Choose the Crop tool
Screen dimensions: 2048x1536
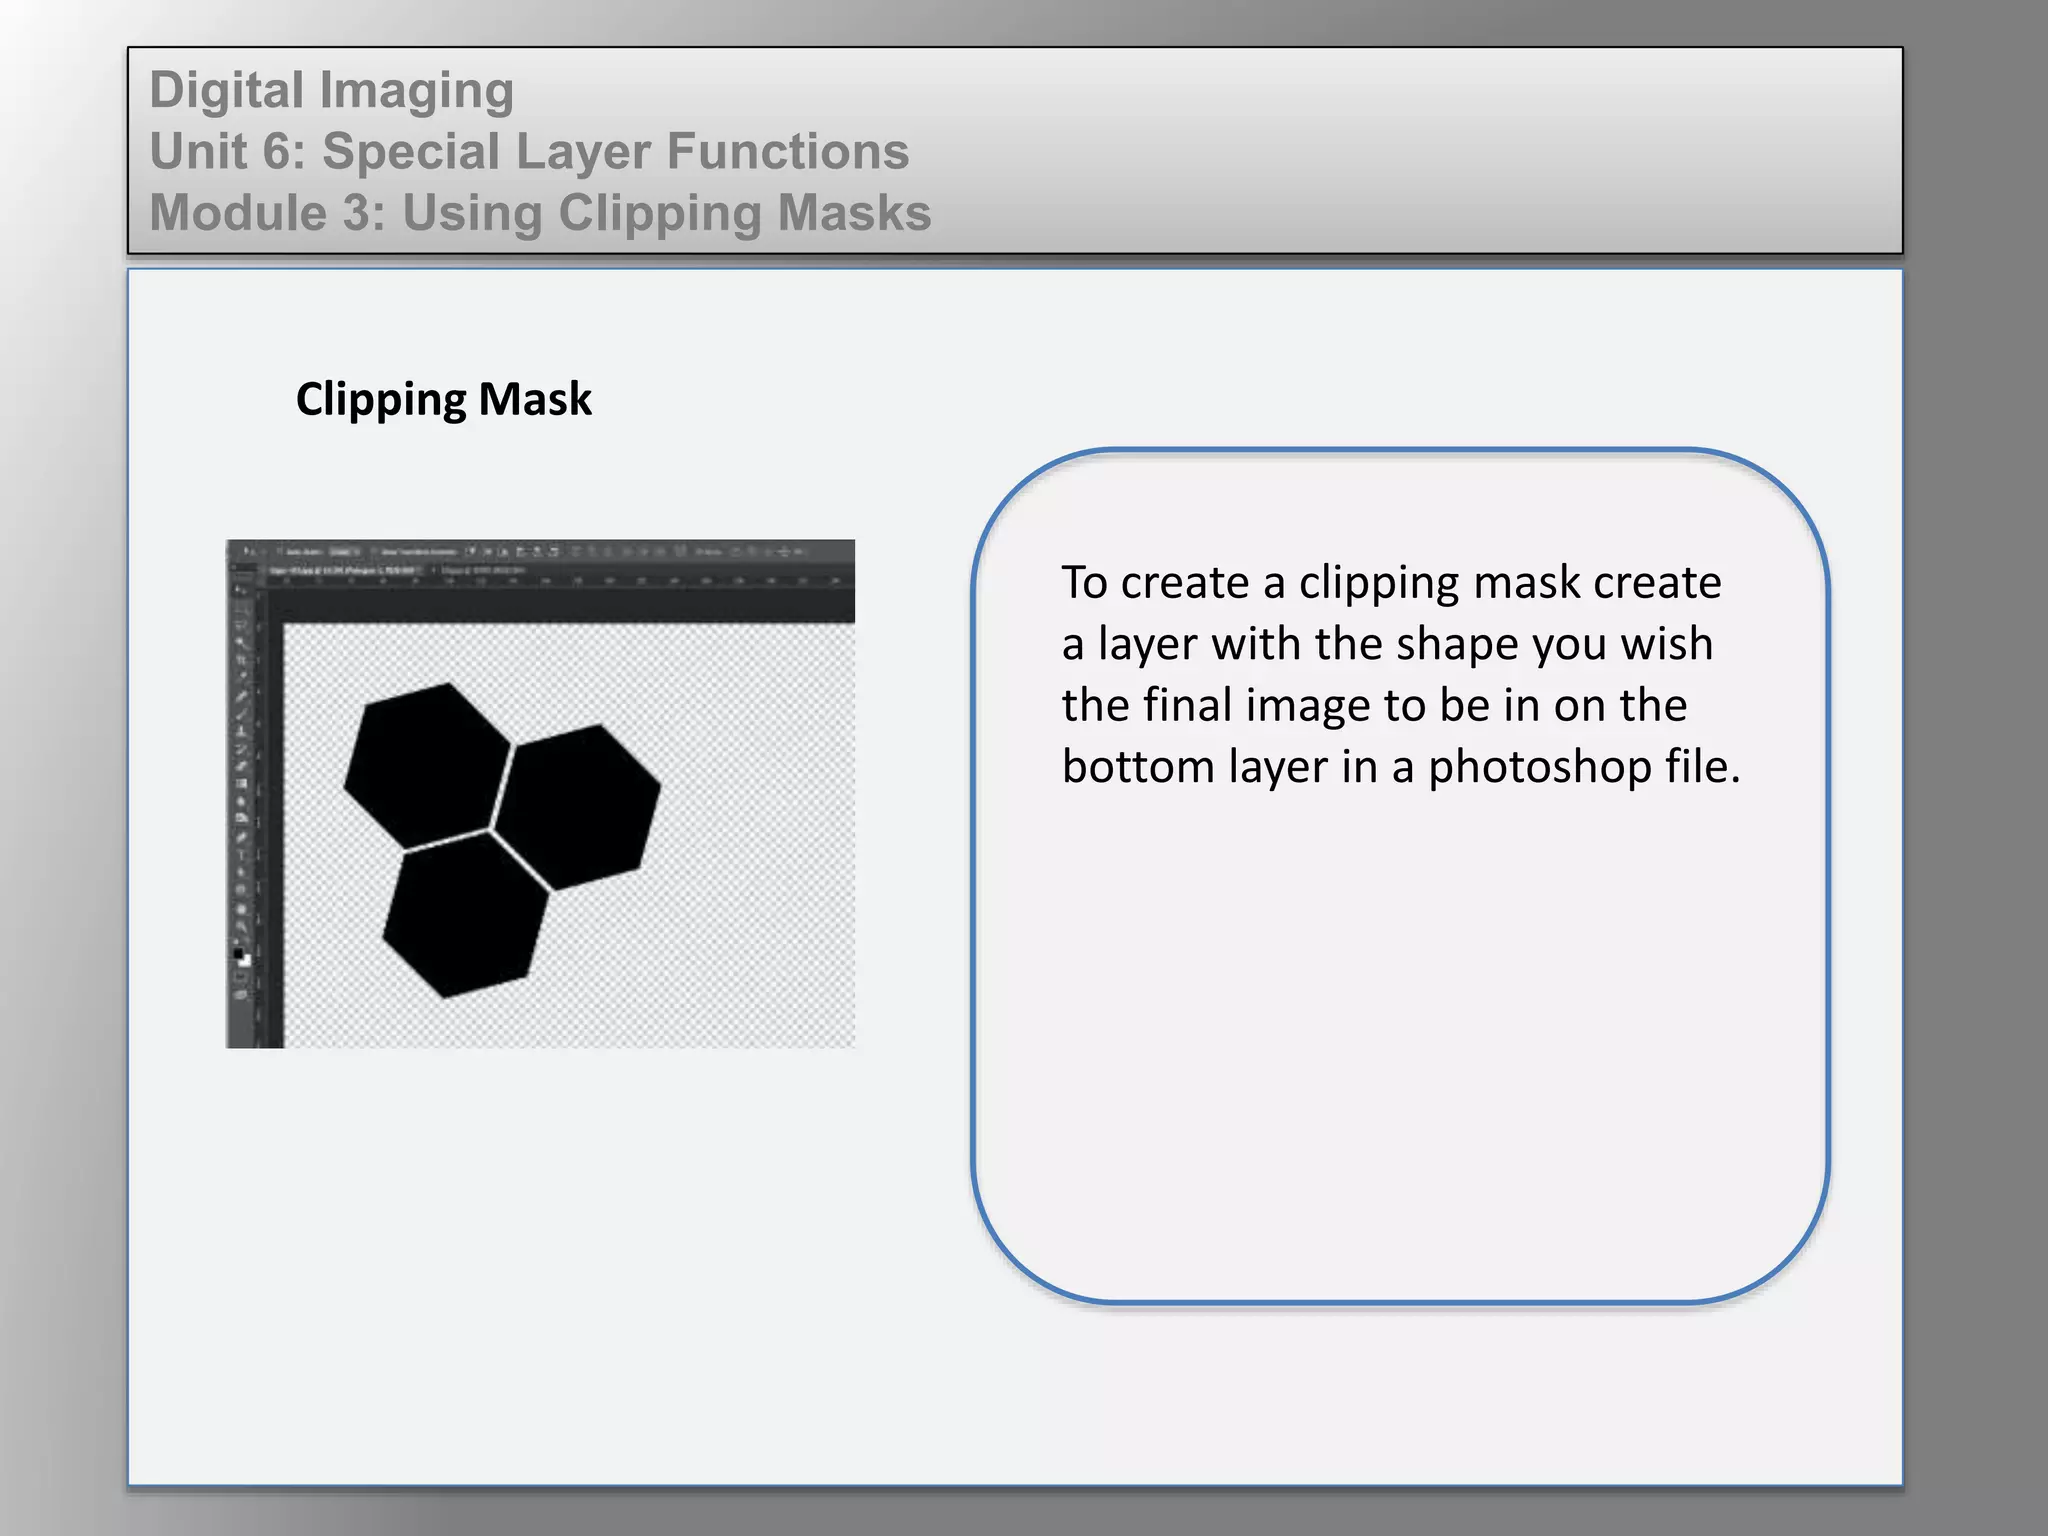(x=241, y=660)
